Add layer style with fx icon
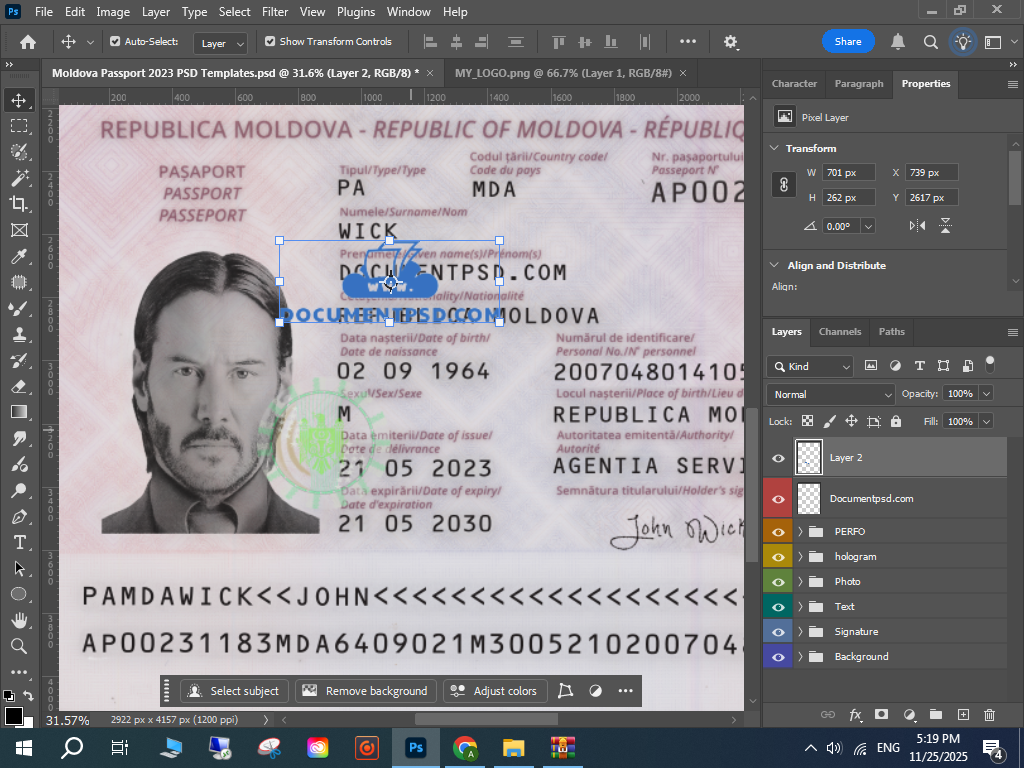Viewport: 1024px width, 768px height. 855,714
